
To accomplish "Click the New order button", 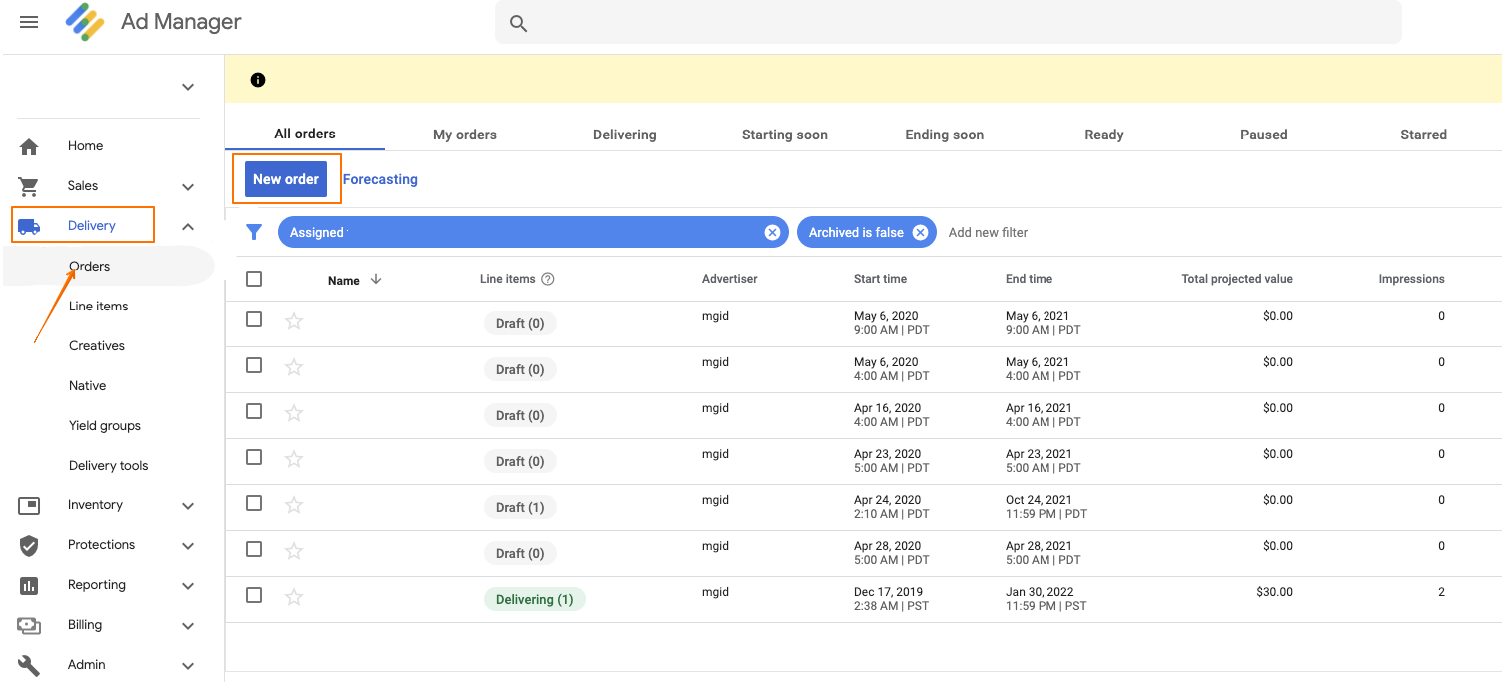I will pyautogui.click(x=286, y=179).
